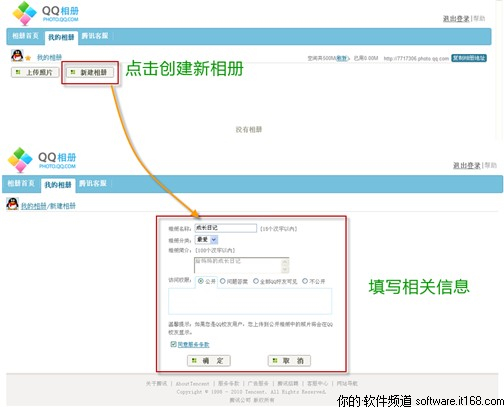504x407 pixels.
Task: Click 退出登录 on the lower page
Action: 467,165
